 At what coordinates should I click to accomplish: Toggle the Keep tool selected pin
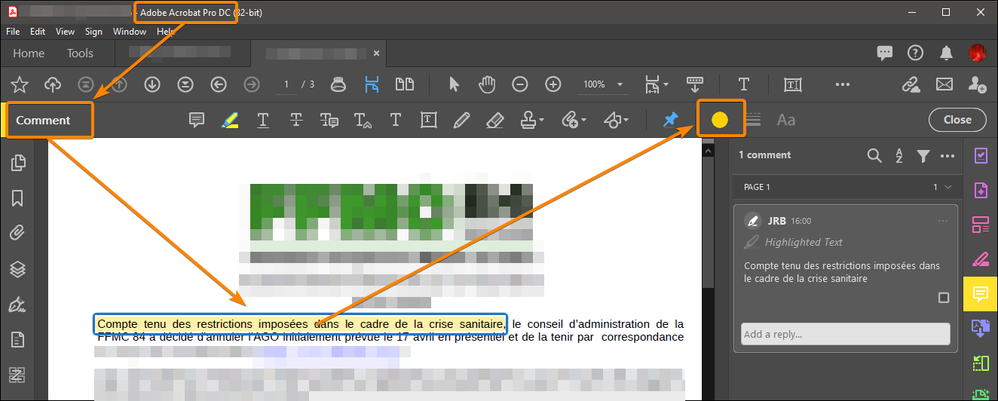click(670, 120)
